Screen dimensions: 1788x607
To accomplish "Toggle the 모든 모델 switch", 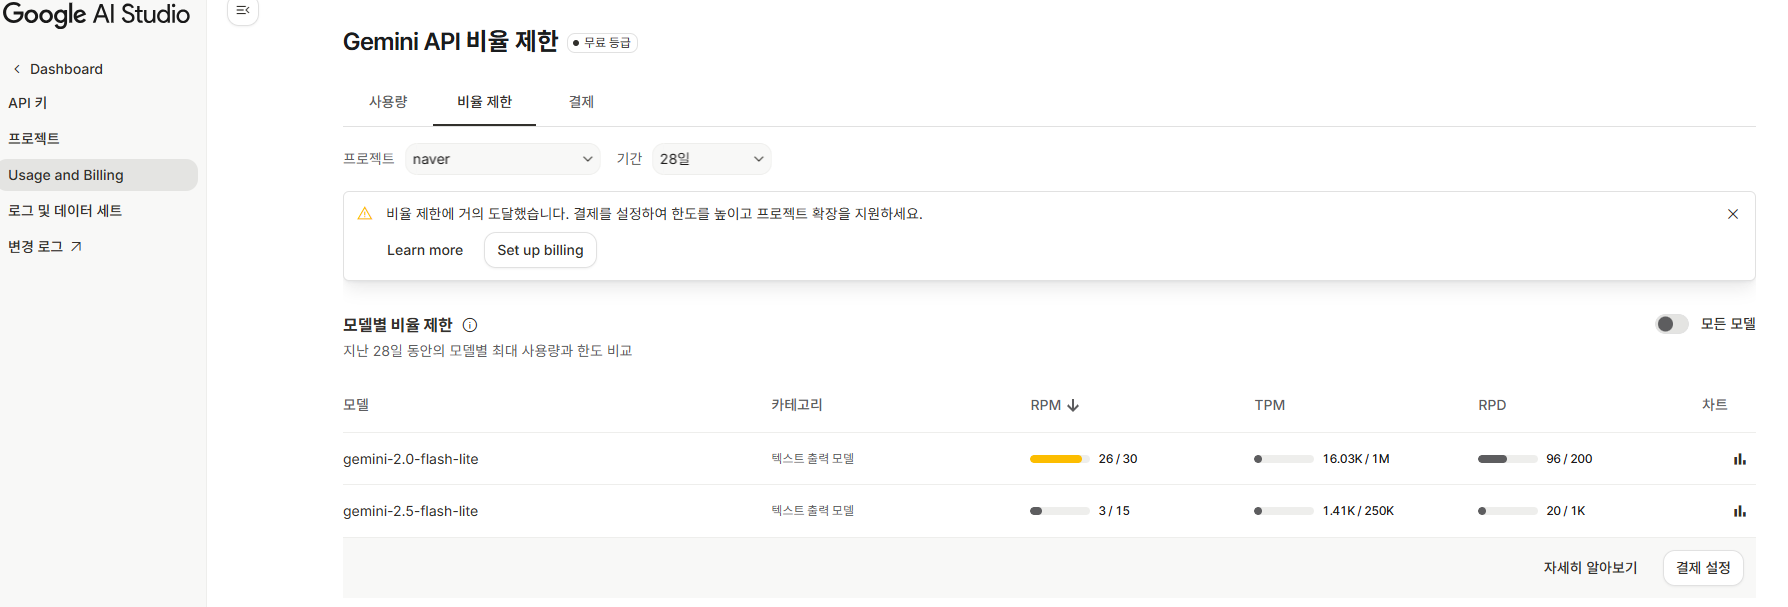I will pos(1671,324).
